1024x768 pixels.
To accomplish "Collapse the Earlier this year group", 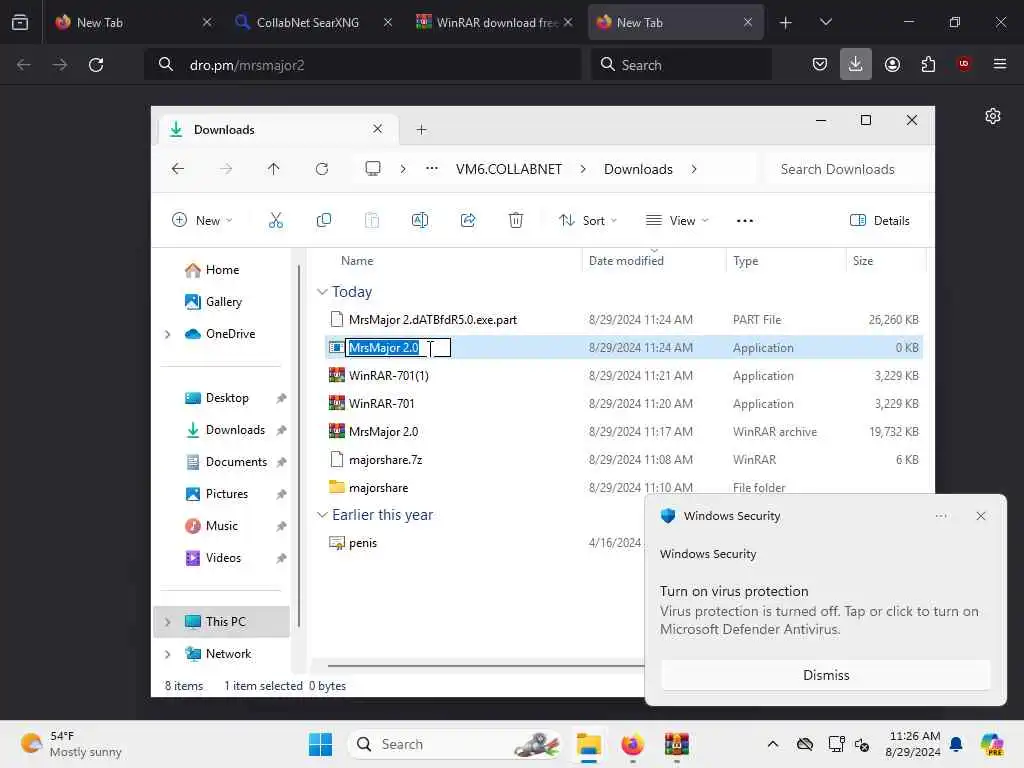I will (x=322, y=515).
